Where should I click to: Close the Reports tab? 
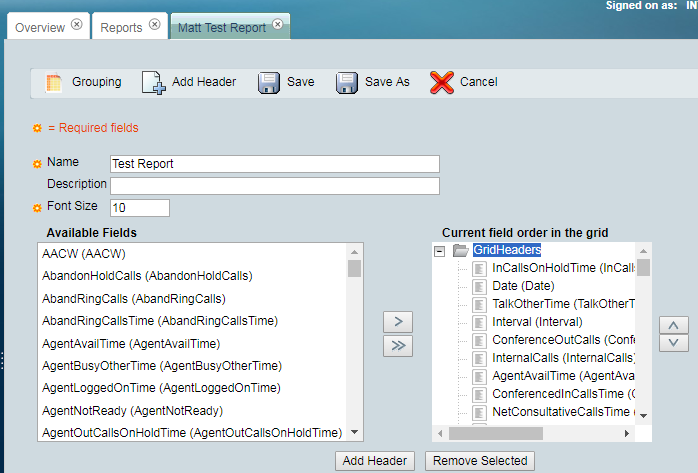[x=154, y=26]
